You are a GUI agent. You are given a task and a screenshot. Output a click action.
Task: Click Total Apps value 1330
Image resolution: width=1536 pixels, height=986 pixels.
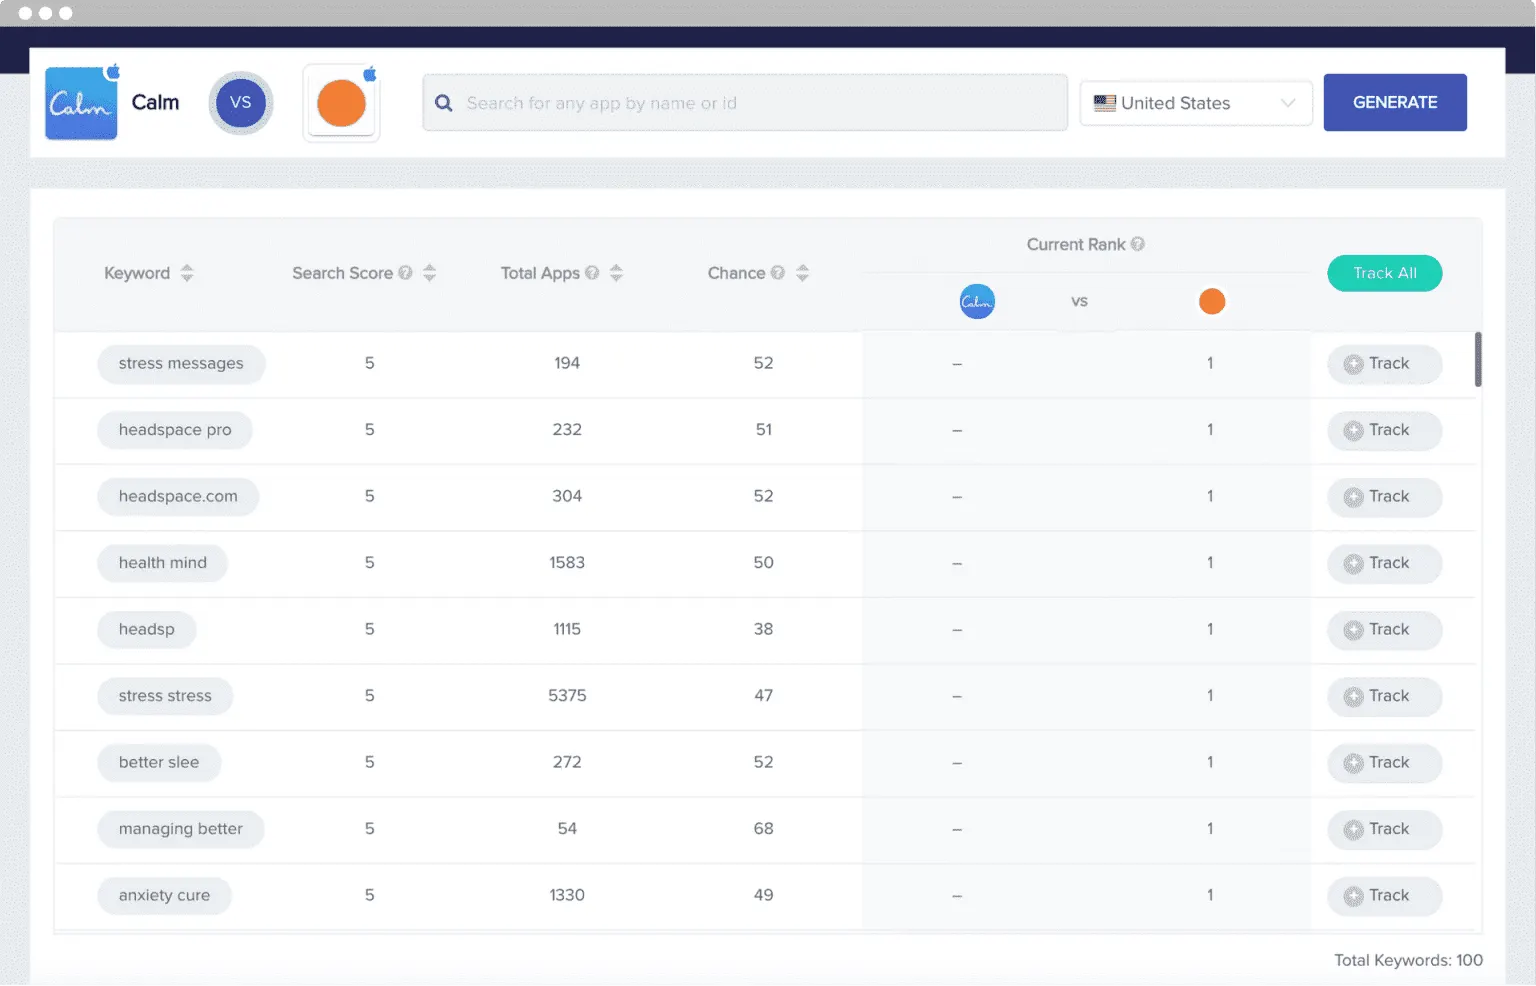(x=567, y=895)
